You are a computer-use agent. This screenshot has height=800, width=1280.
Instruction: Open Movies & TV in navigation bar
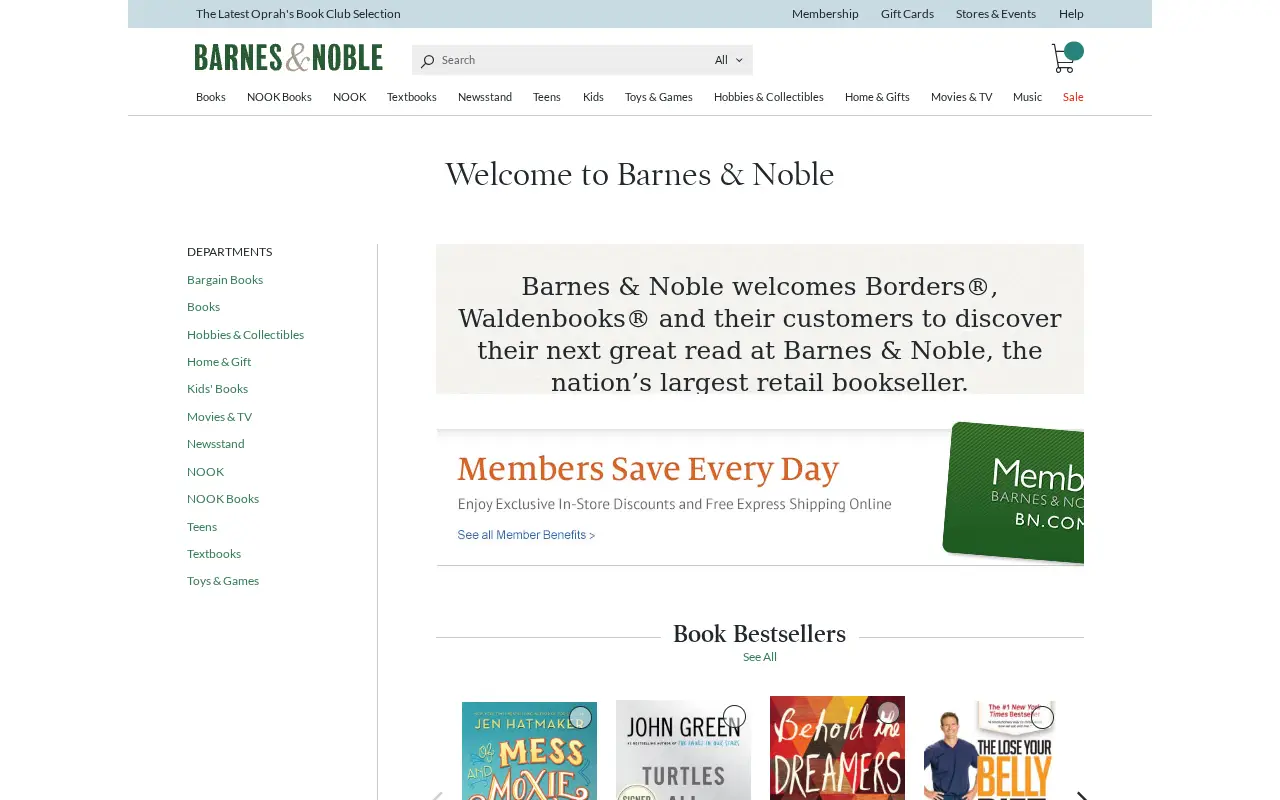tap(962, 97)
